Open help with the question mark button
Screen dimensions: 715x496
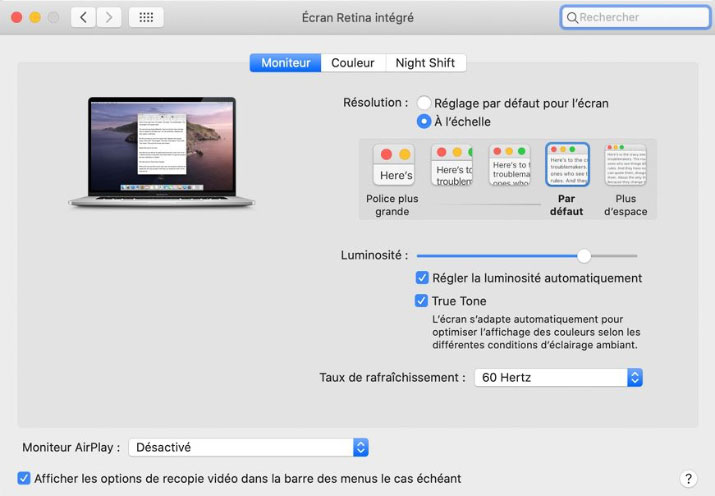(x=688, y=479)
